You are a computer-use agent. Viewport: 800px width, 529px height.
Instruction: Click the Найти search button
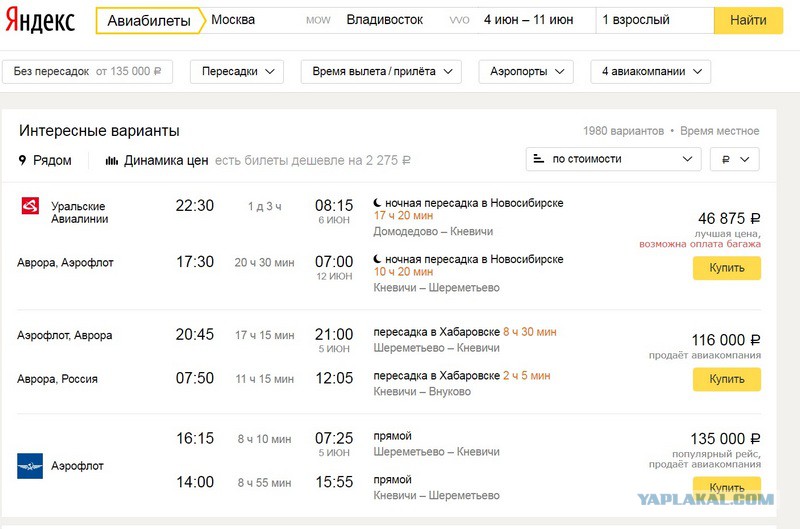coord(748,20)
